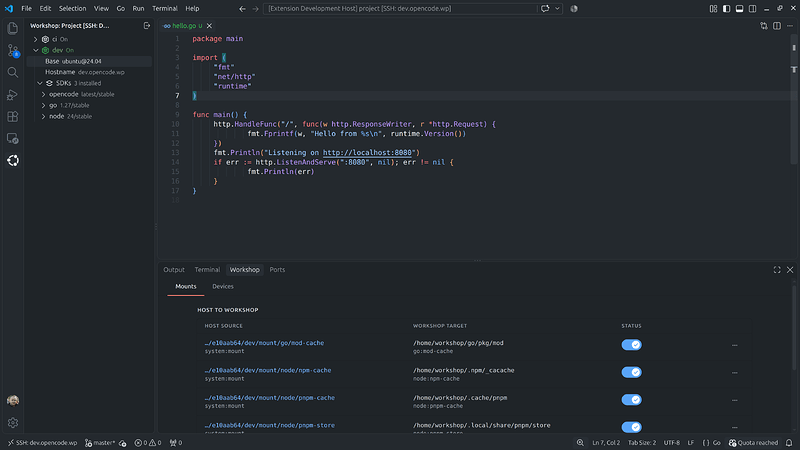
Task: Click the master branch in status bar
Action: pyautogui.click(x=99, y=443)
